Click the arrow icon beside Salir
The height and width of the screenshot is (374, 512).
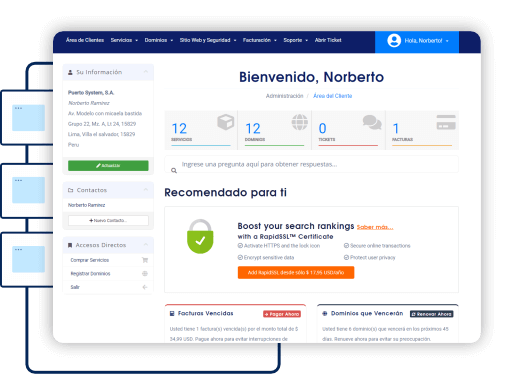pos(145,287)
